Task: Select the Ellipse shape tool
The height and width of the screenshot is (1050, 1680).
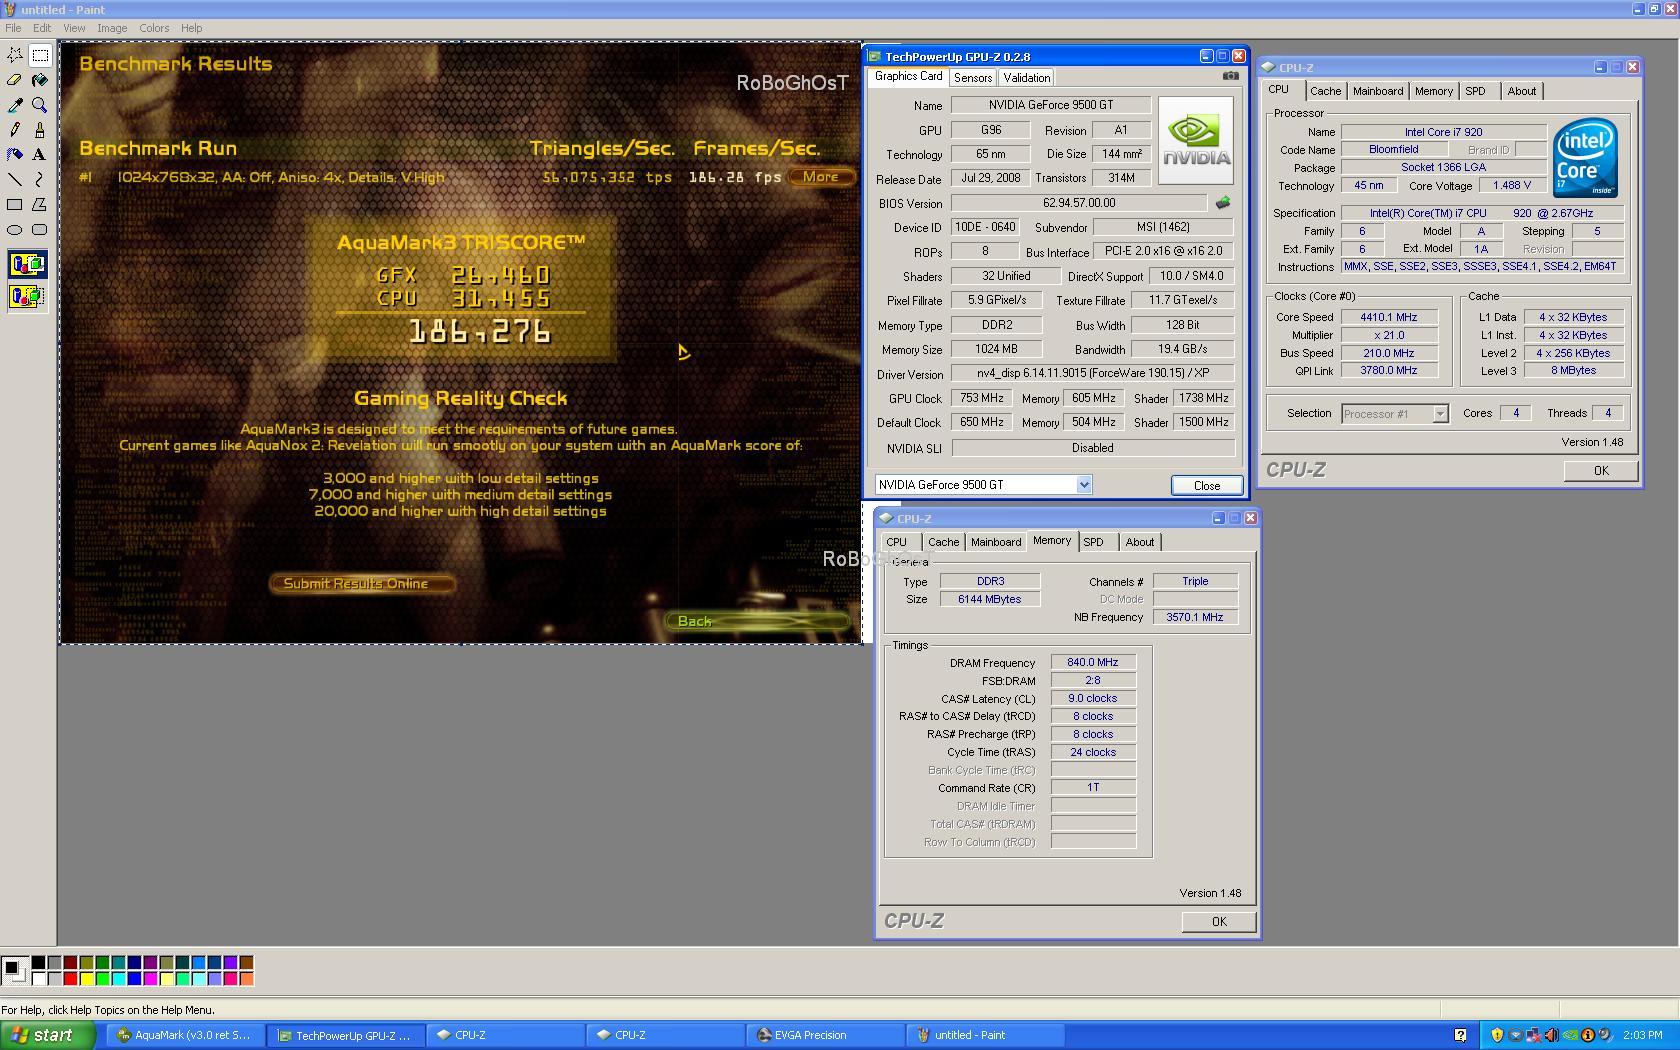Action: tap(15, 230)
